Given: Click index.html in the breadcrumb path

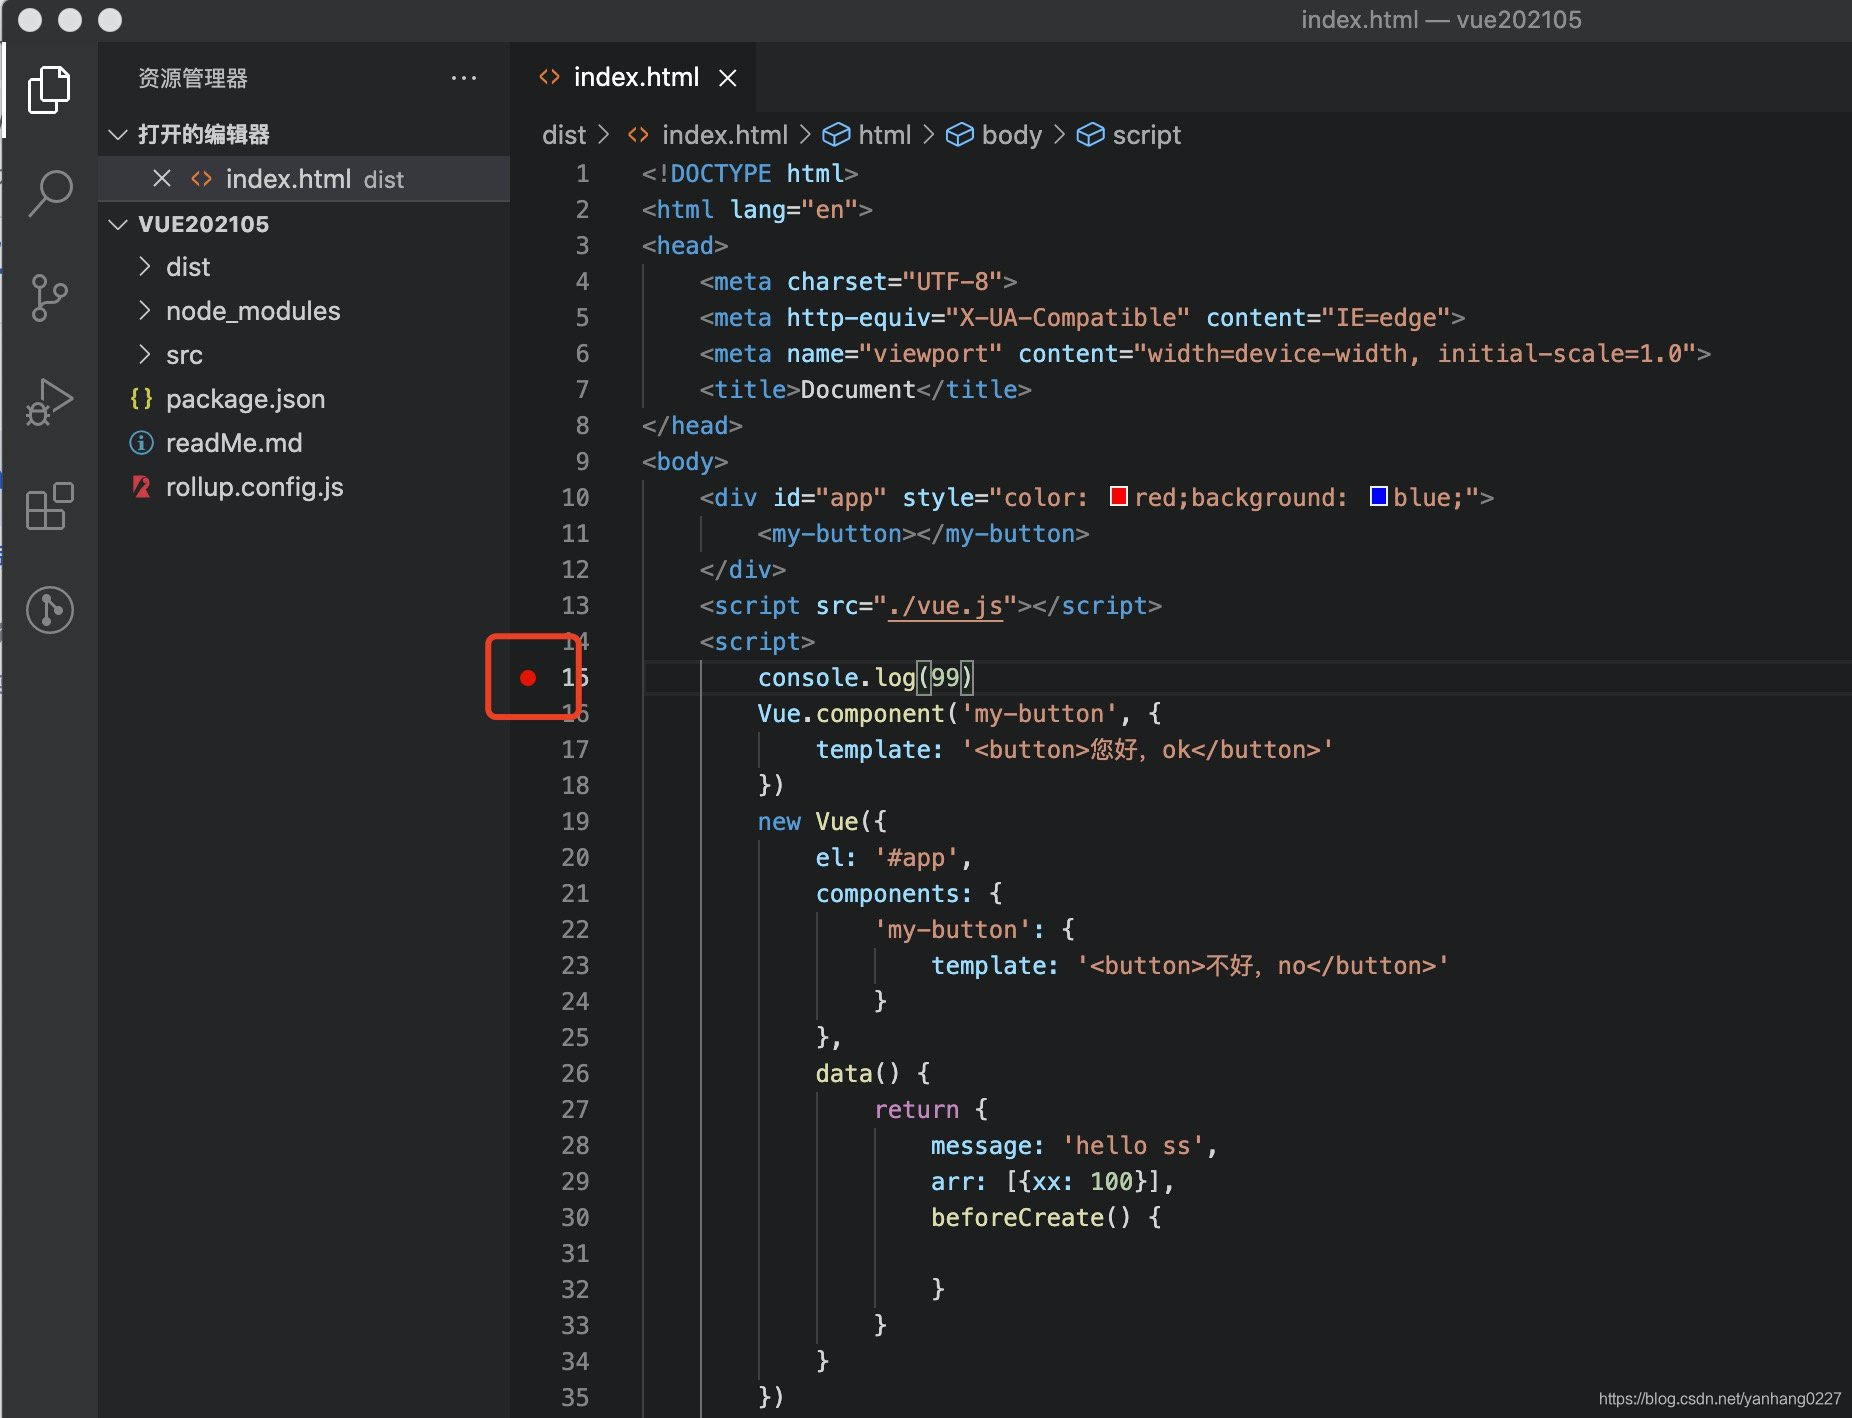Looking at the screenshot, I should [x=724, y=135].
